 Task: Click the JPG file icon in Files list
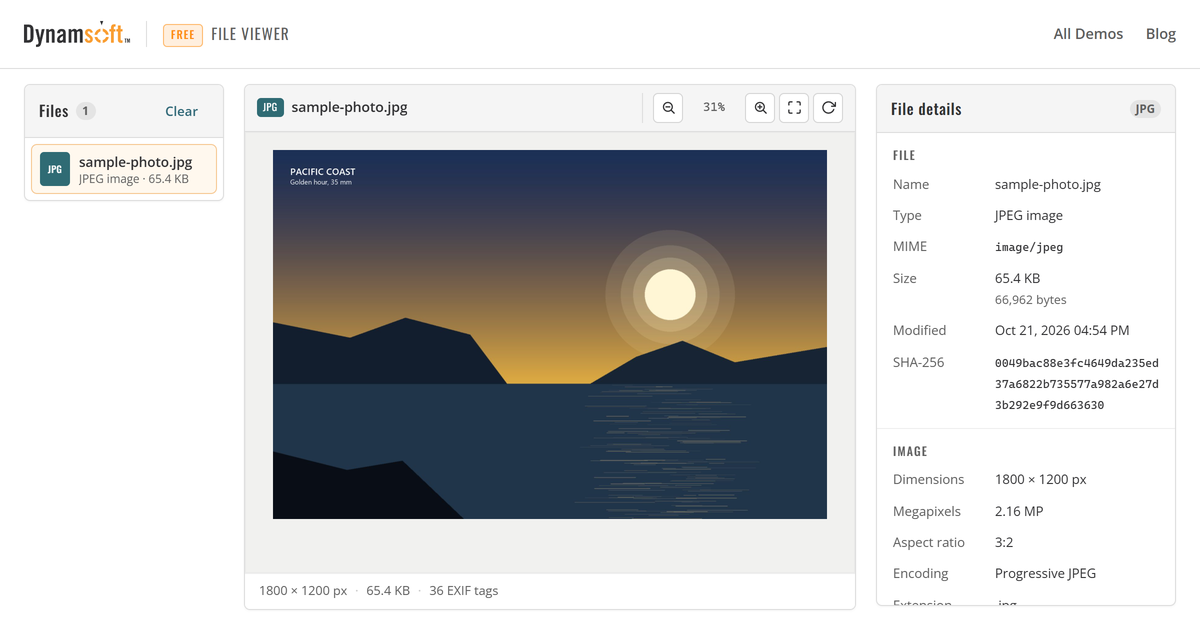55,170
